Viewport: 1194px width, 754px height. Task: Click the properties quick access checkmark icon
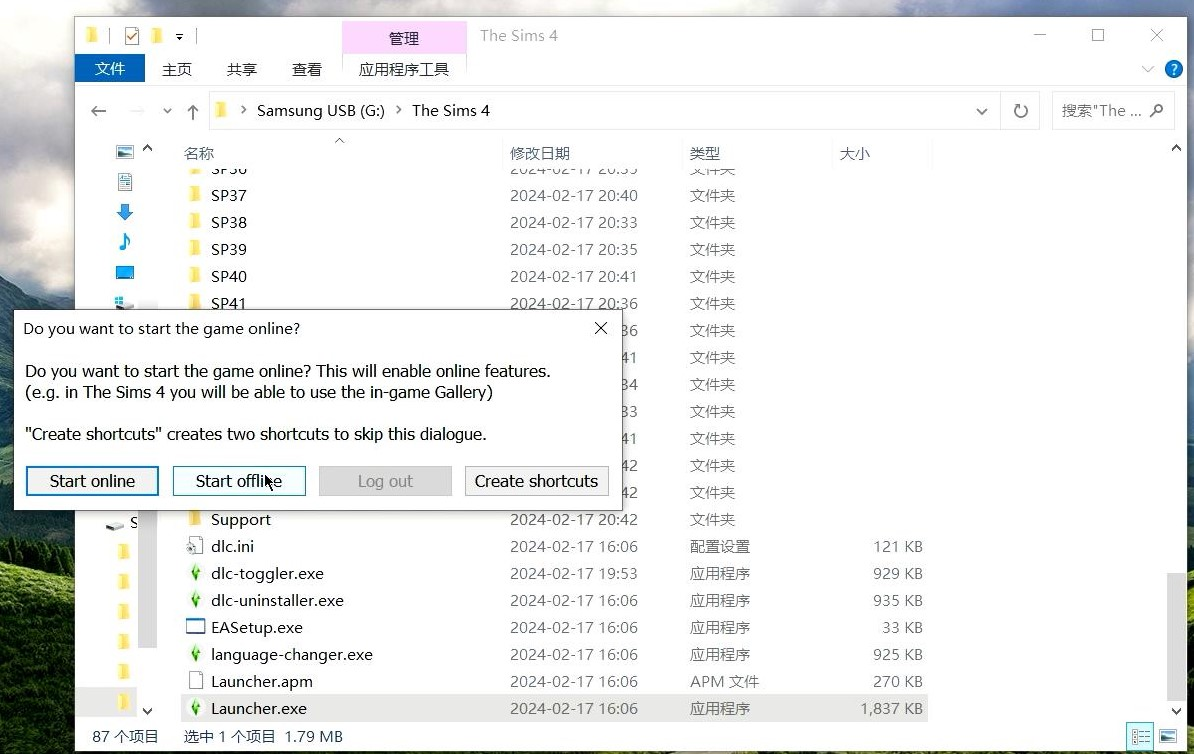pyautogui.click(x=132, y=36)
